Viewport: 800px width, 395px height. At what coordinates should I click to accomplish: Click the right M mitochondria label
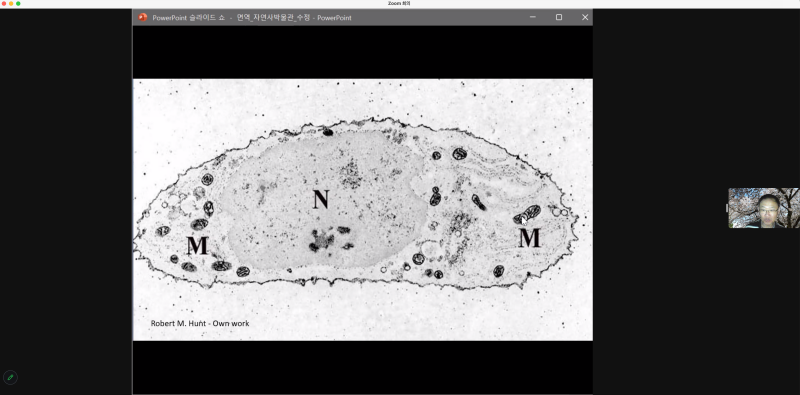(529, 238)
